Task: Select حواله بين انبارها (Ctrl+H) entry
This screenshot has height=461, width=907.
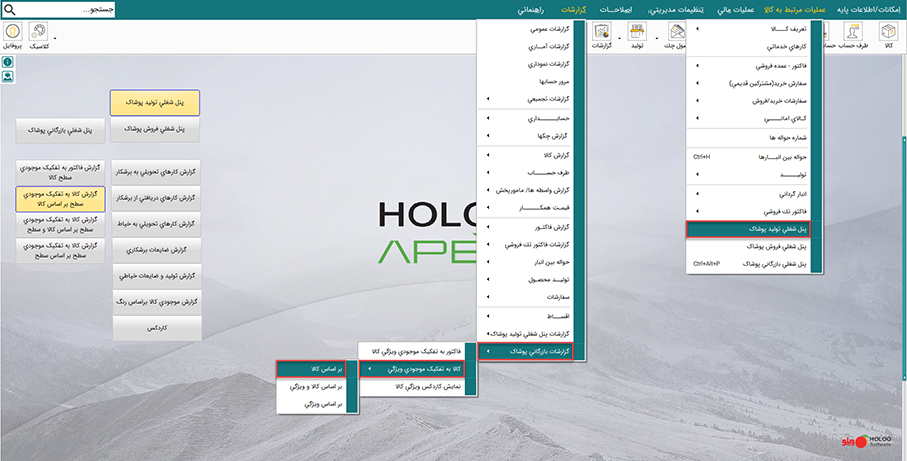Action: [x=749, y=157]
